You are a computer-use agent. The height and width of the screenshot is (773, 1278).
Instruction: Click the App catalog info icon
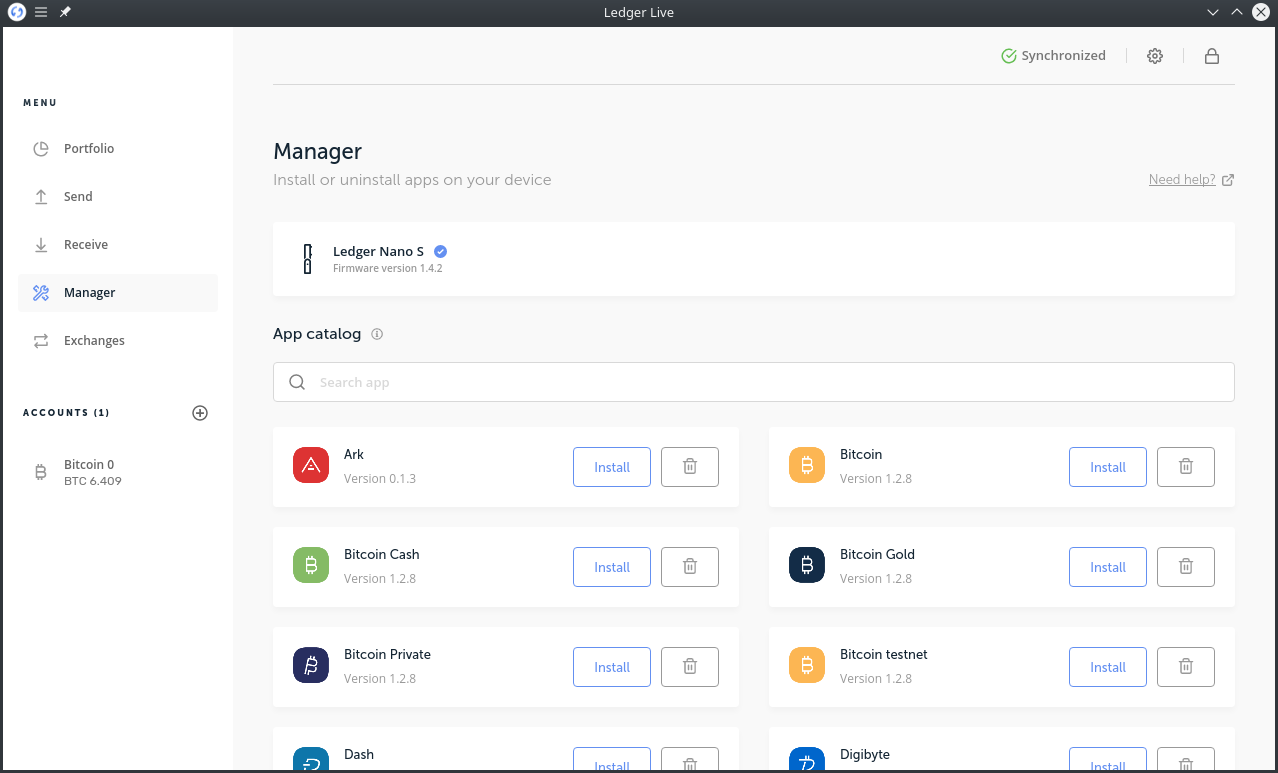tap(377, 334)
